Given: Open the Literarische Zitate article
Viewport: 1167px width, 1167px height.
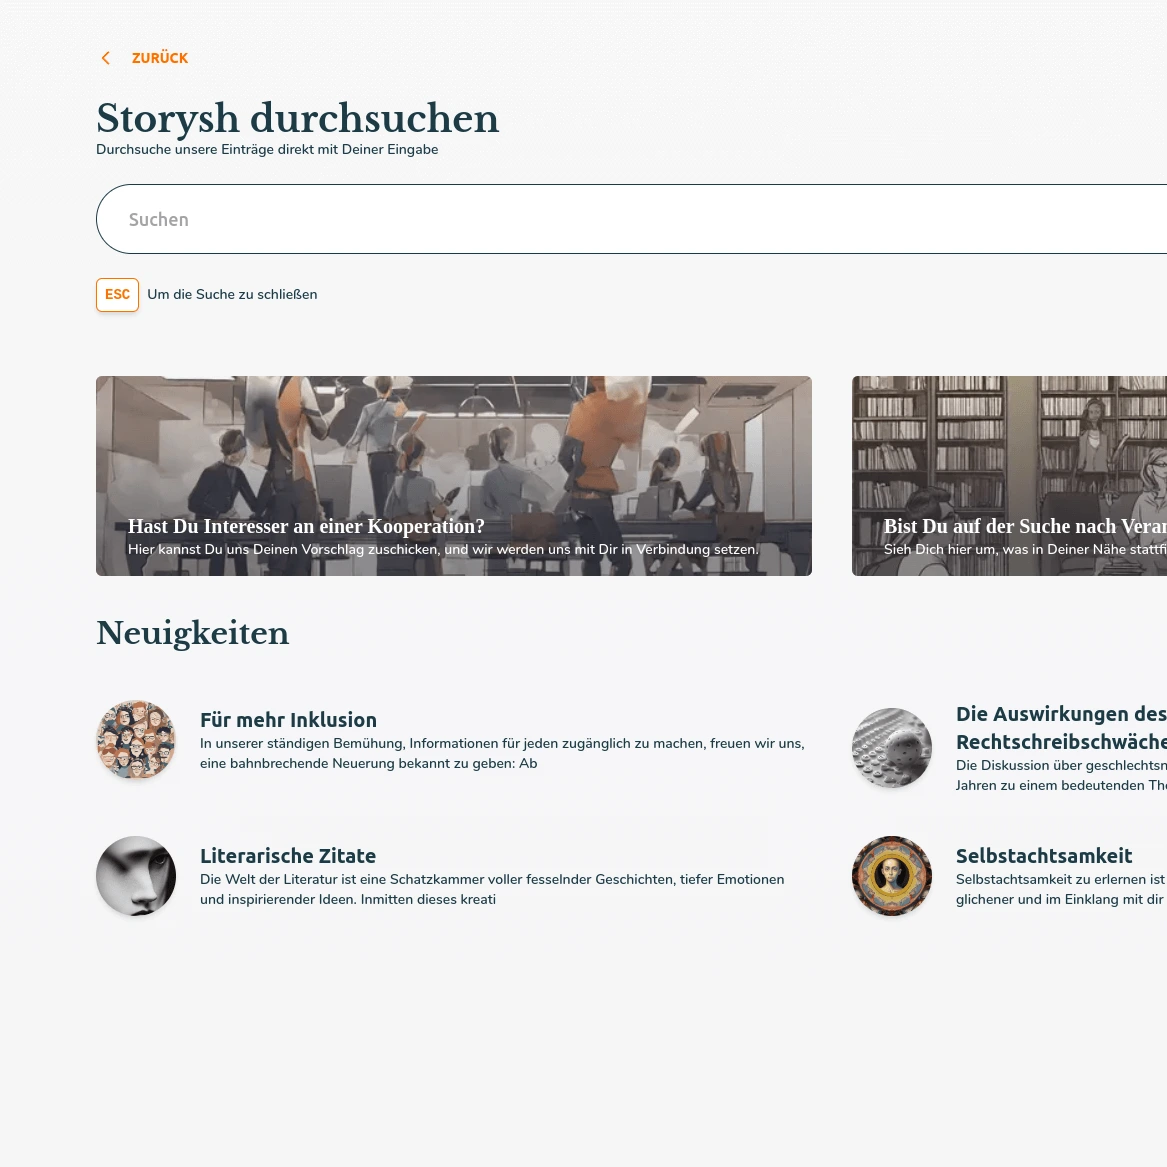Looking at the screenshot, I should 288,856.
